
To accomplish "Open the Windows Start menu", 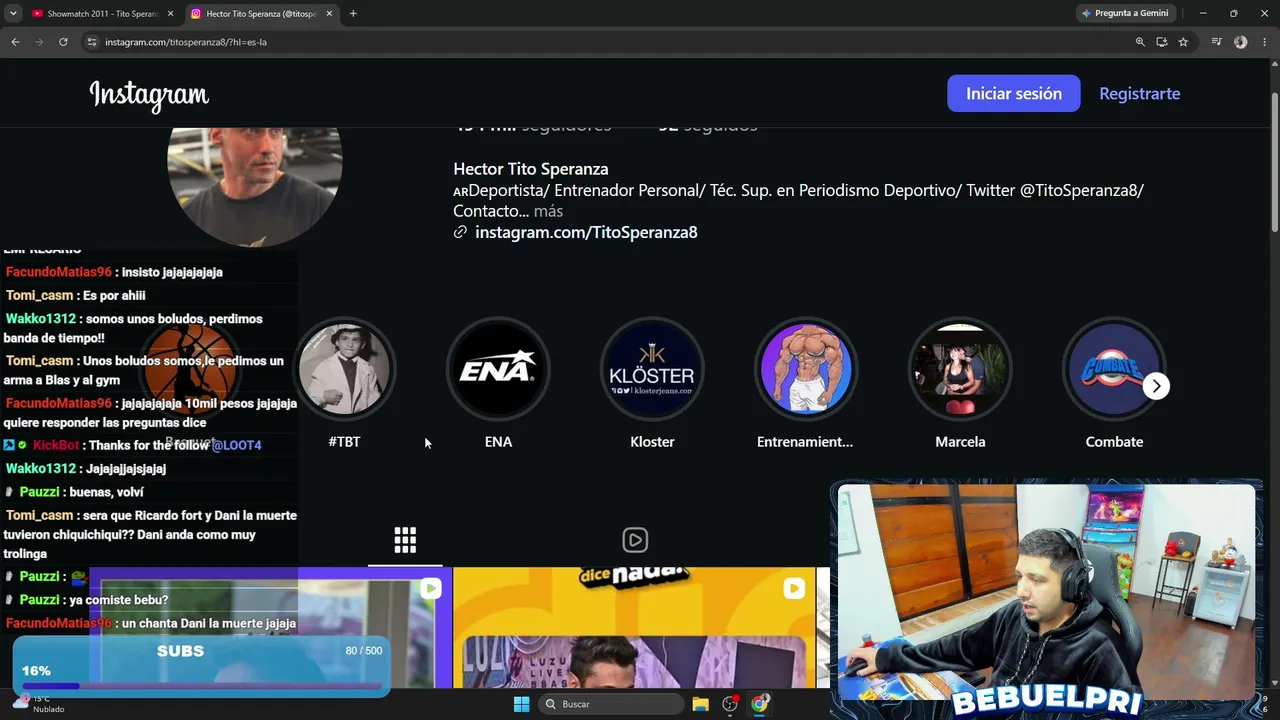I will click(x=521, y=704).
